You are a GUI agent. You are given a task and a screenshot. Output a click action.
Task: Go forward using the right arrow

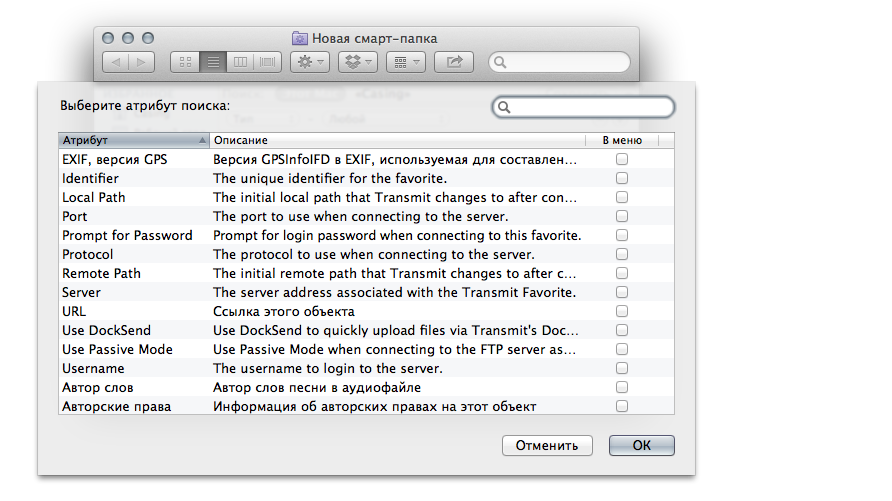[x=141, y=62]
